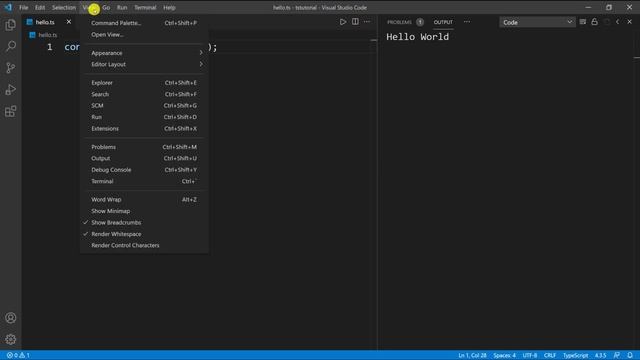Choose Explorer from View menu
640x360 pixels.
pyautogui.click(x=144, y=83)
